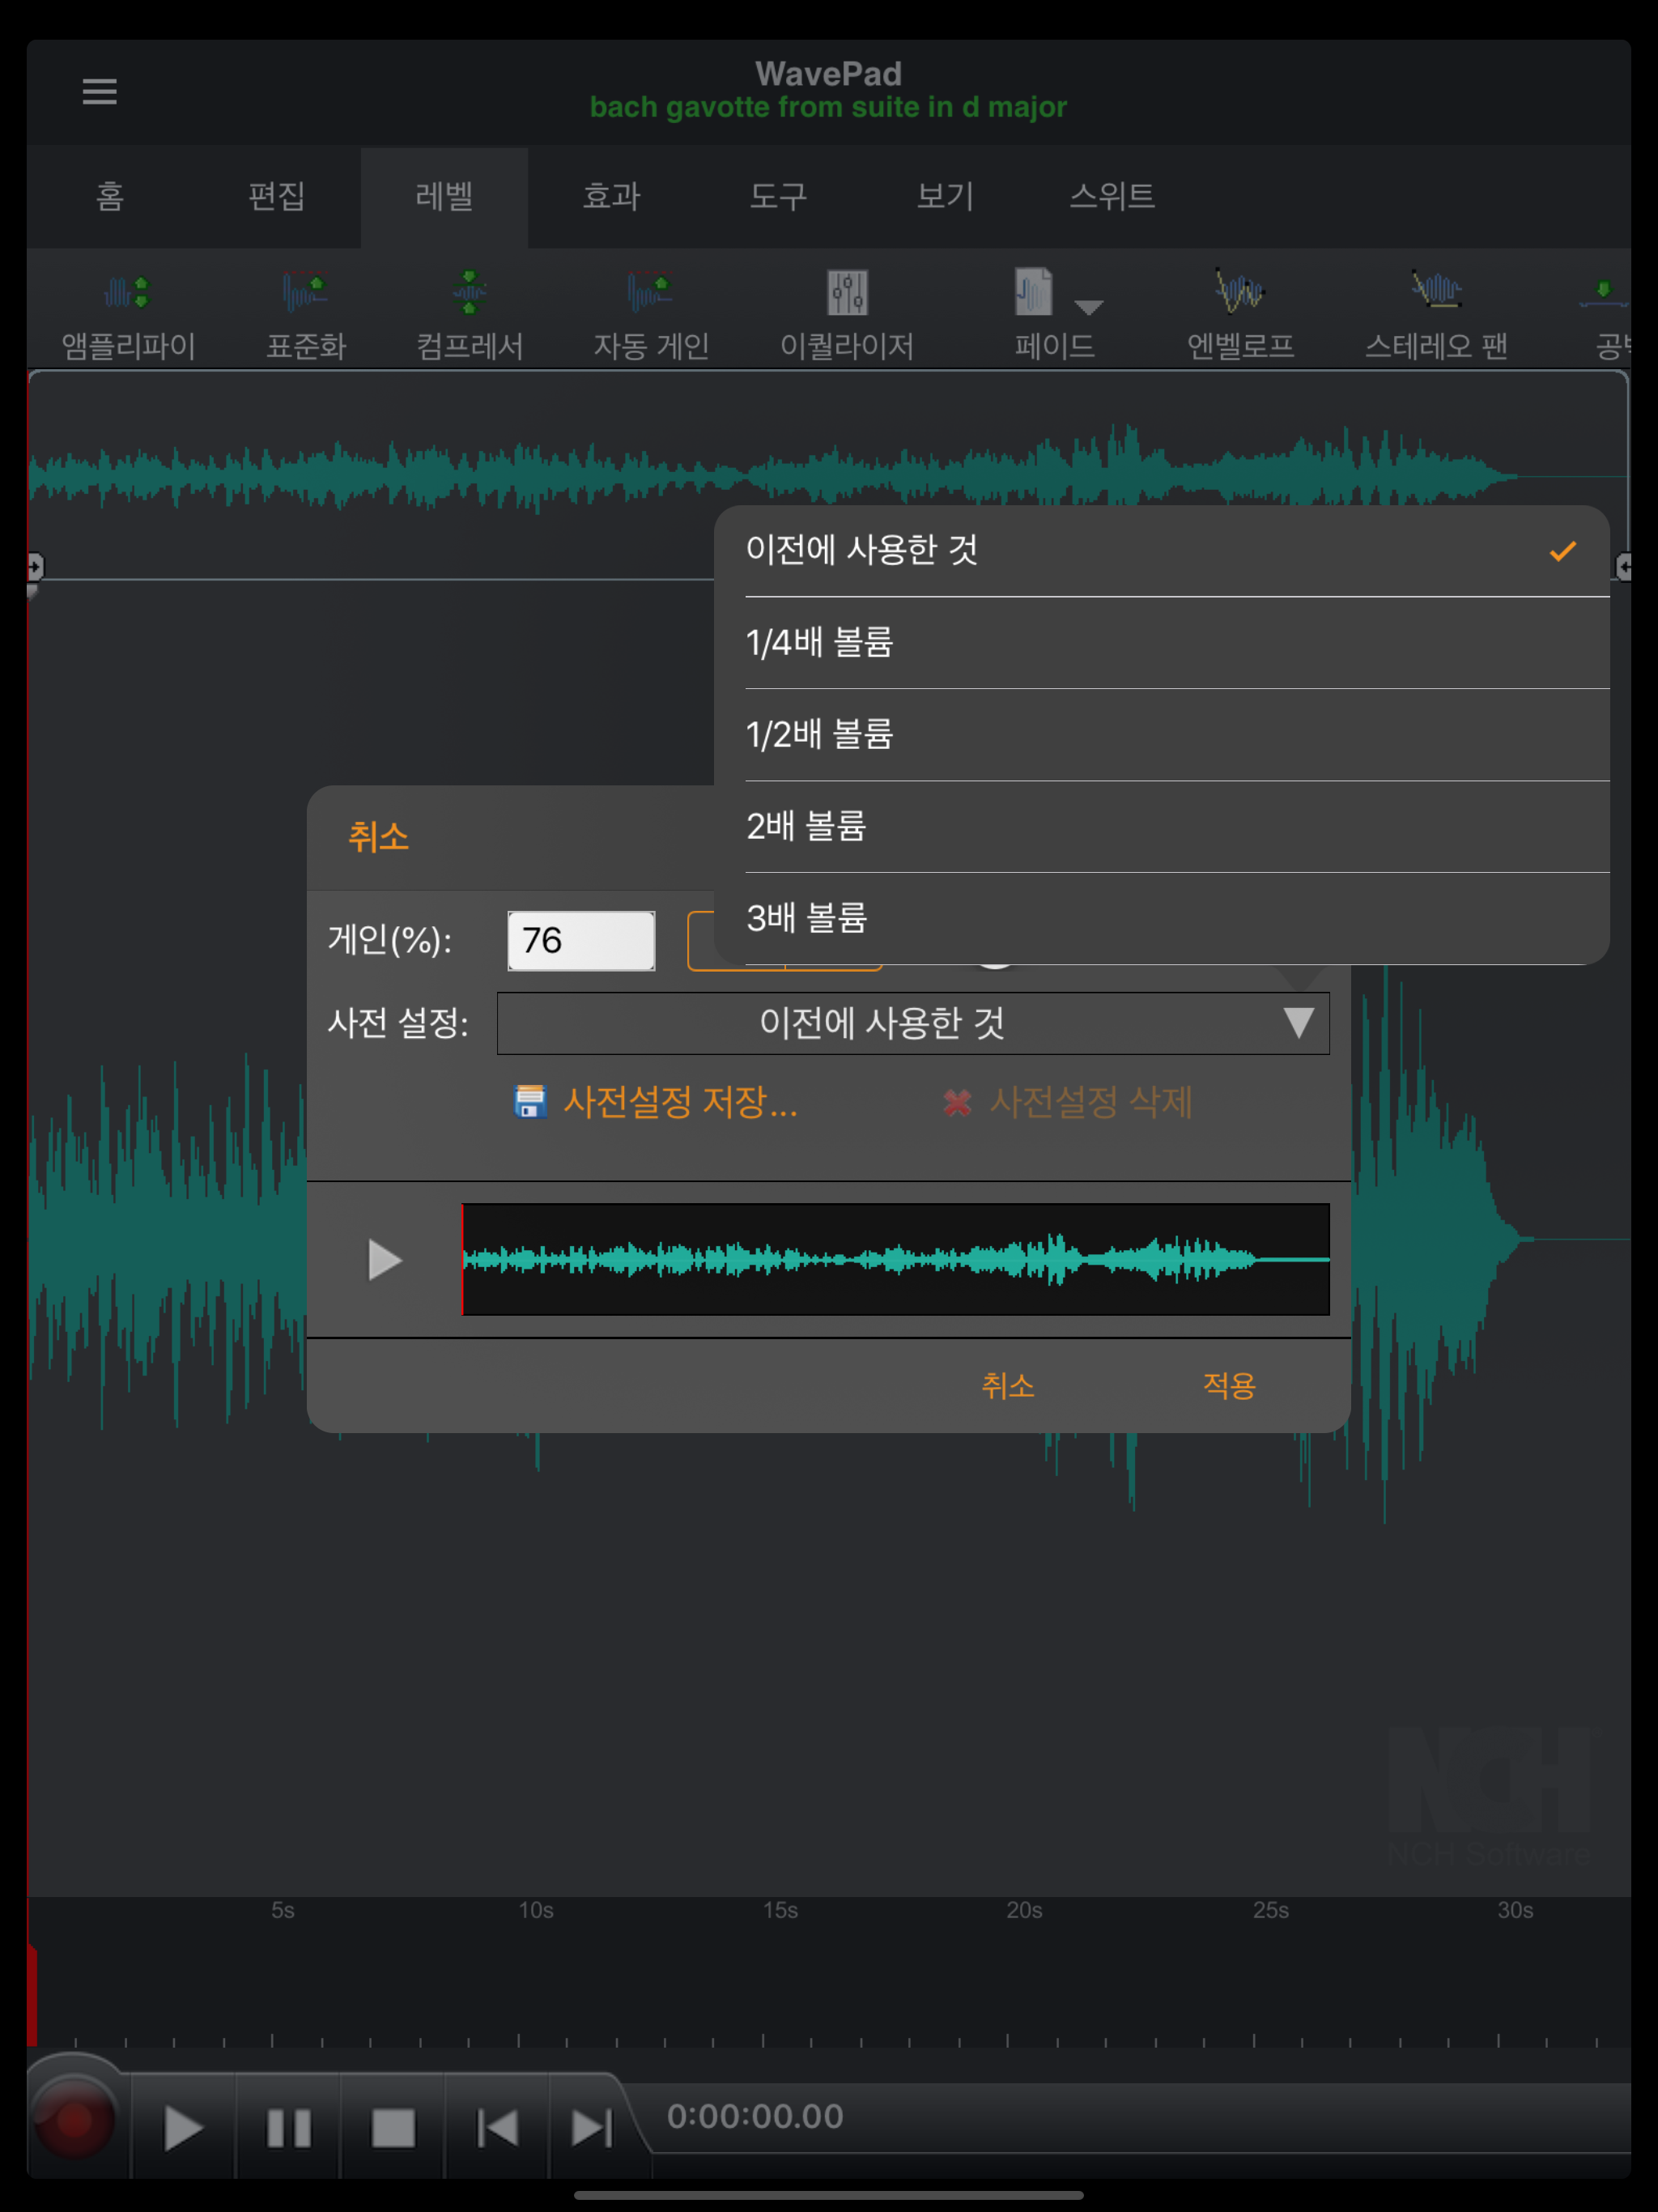
Task: Stop playback in the transport bar
Action: pos(393,2127)
